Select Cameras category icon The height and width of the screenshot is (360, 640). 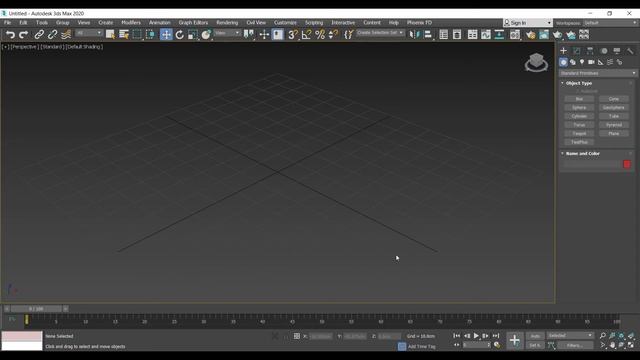click(591, 62)
